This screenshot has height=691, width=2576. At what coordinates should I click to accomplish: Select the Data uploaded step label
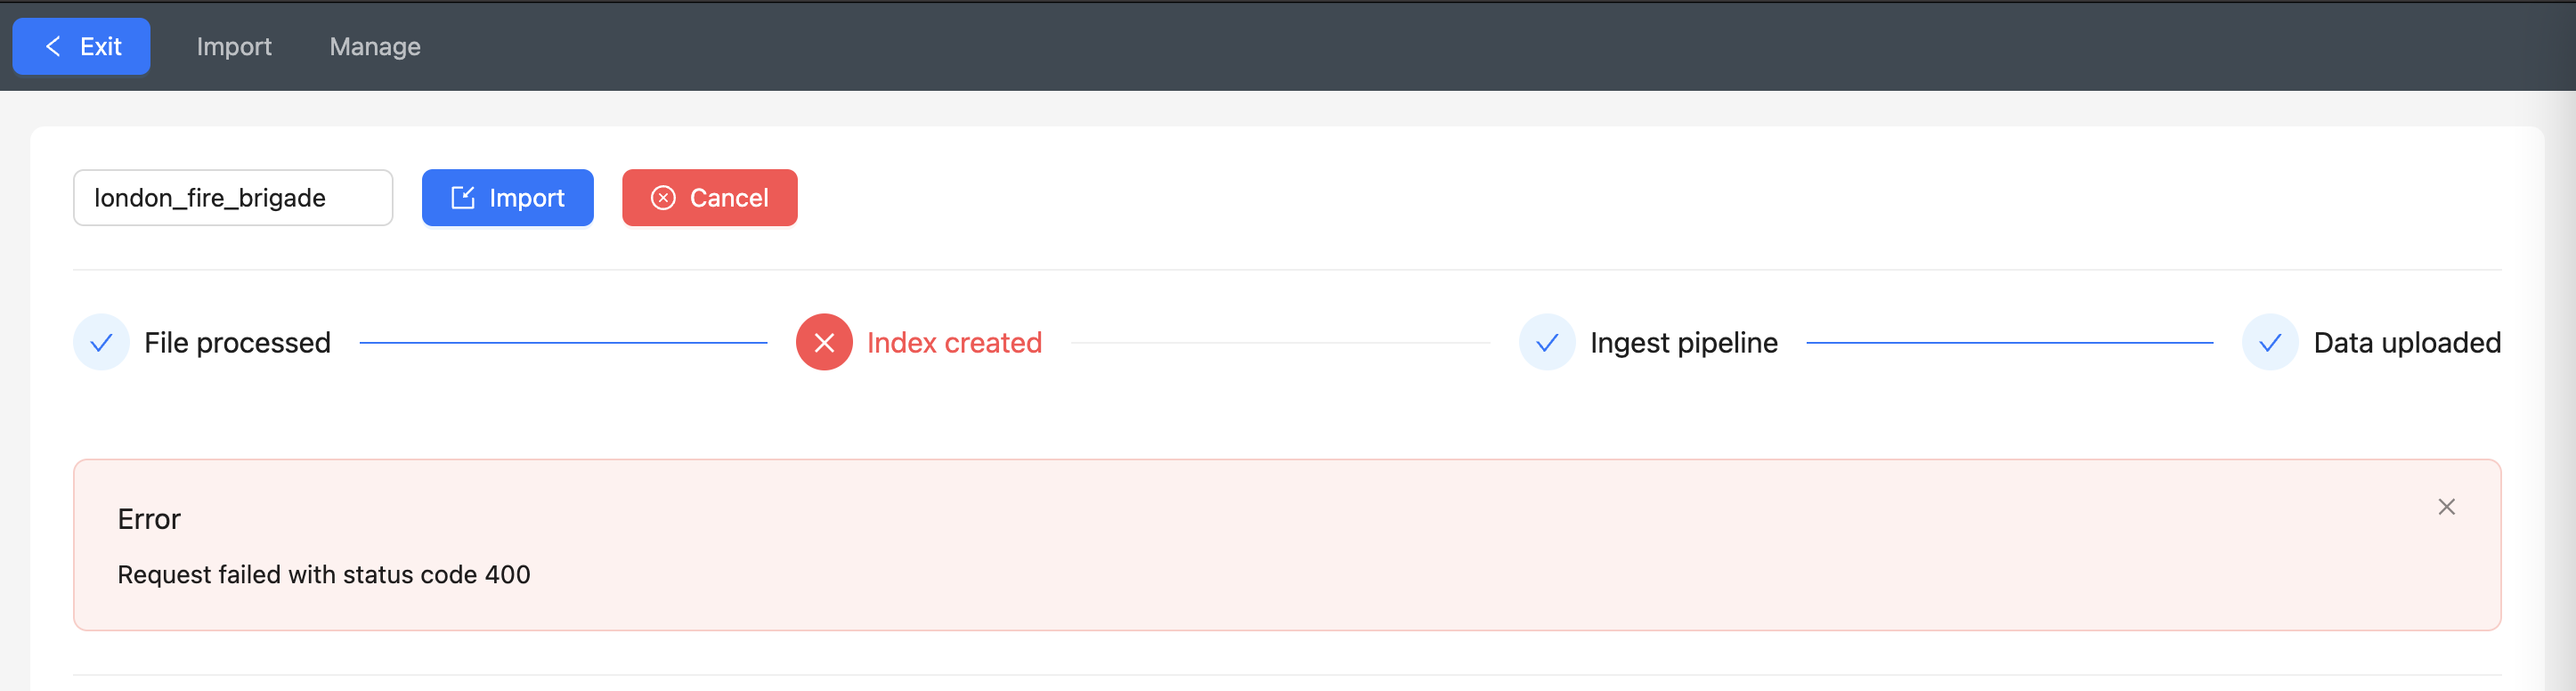pyautogui.click(x=2407, y=343)
